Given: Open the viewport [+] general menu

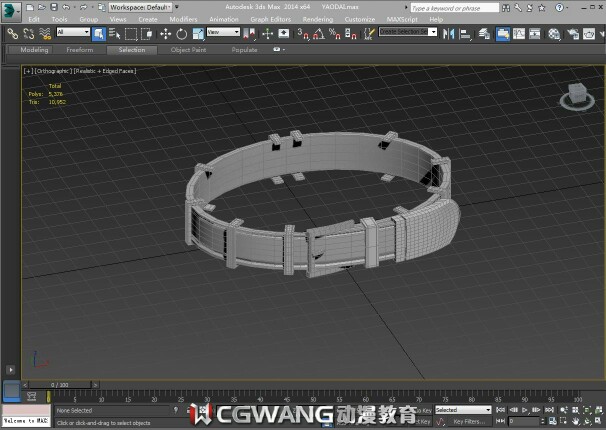Looking at the screenshot, I should point(27,71).
